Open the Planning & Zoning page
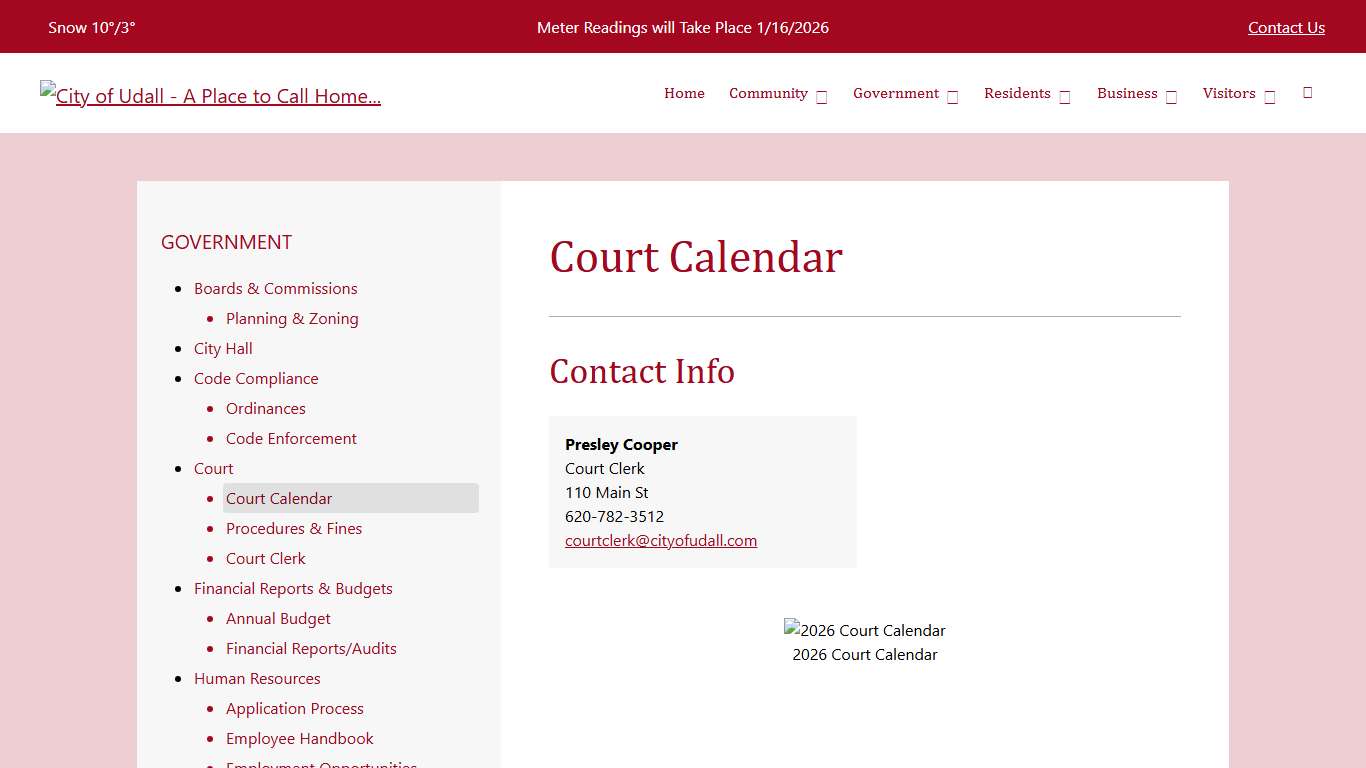1366x768 pixels. 292,318
